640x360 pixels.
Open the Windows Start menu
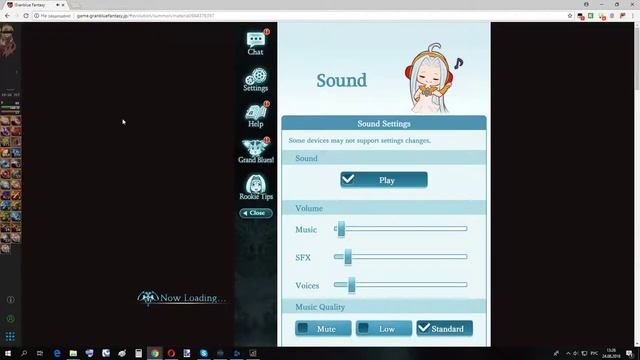[x=8, y=353]
